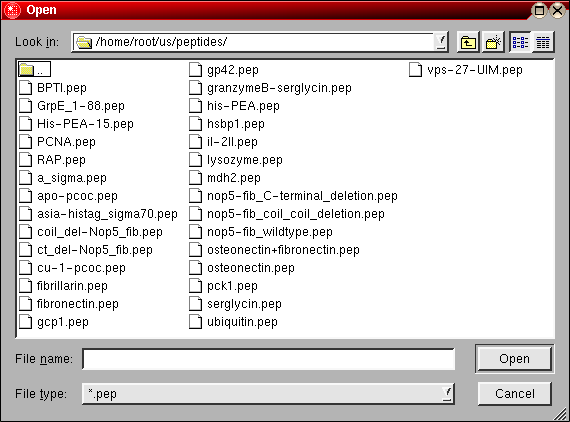This screenshot has width=570, height=422.
Task: Click the Cancel button
Action: click(514, 394)
